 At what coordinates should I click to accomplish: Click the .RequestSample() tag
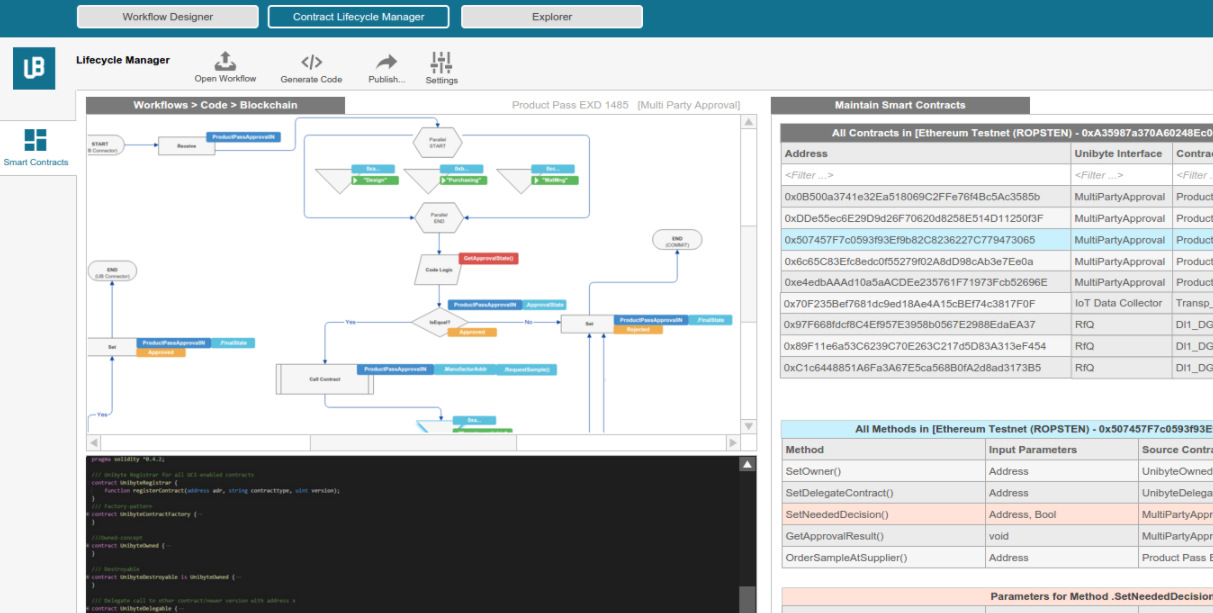coord(527,369)
